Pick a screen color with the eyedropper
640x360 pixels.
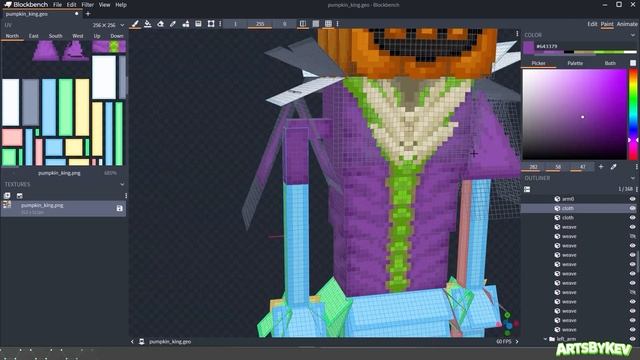pos(613,167)
